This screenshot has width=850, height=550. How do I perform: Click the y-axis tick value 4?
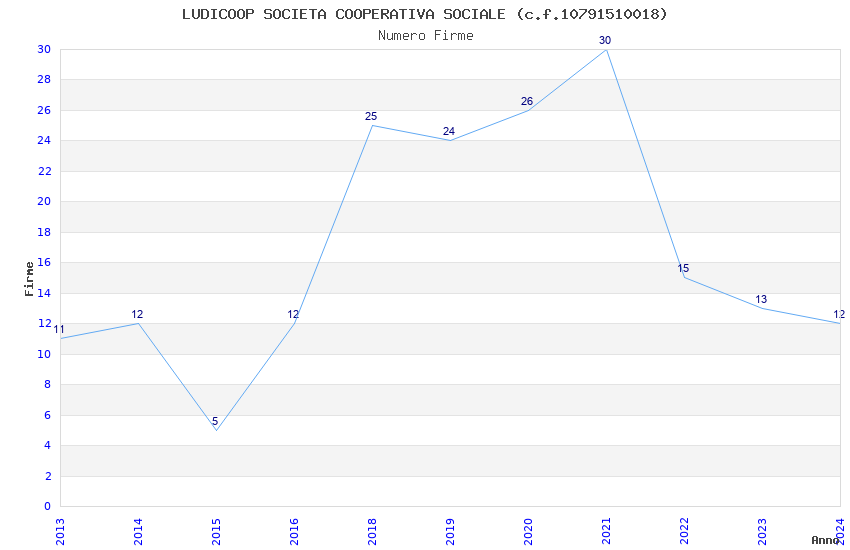pos(48,445)
